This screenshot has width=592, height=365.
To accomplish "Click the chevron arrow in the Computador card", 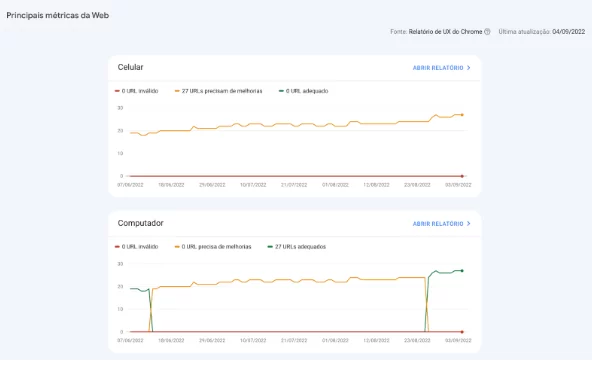I will click(469, 224).
